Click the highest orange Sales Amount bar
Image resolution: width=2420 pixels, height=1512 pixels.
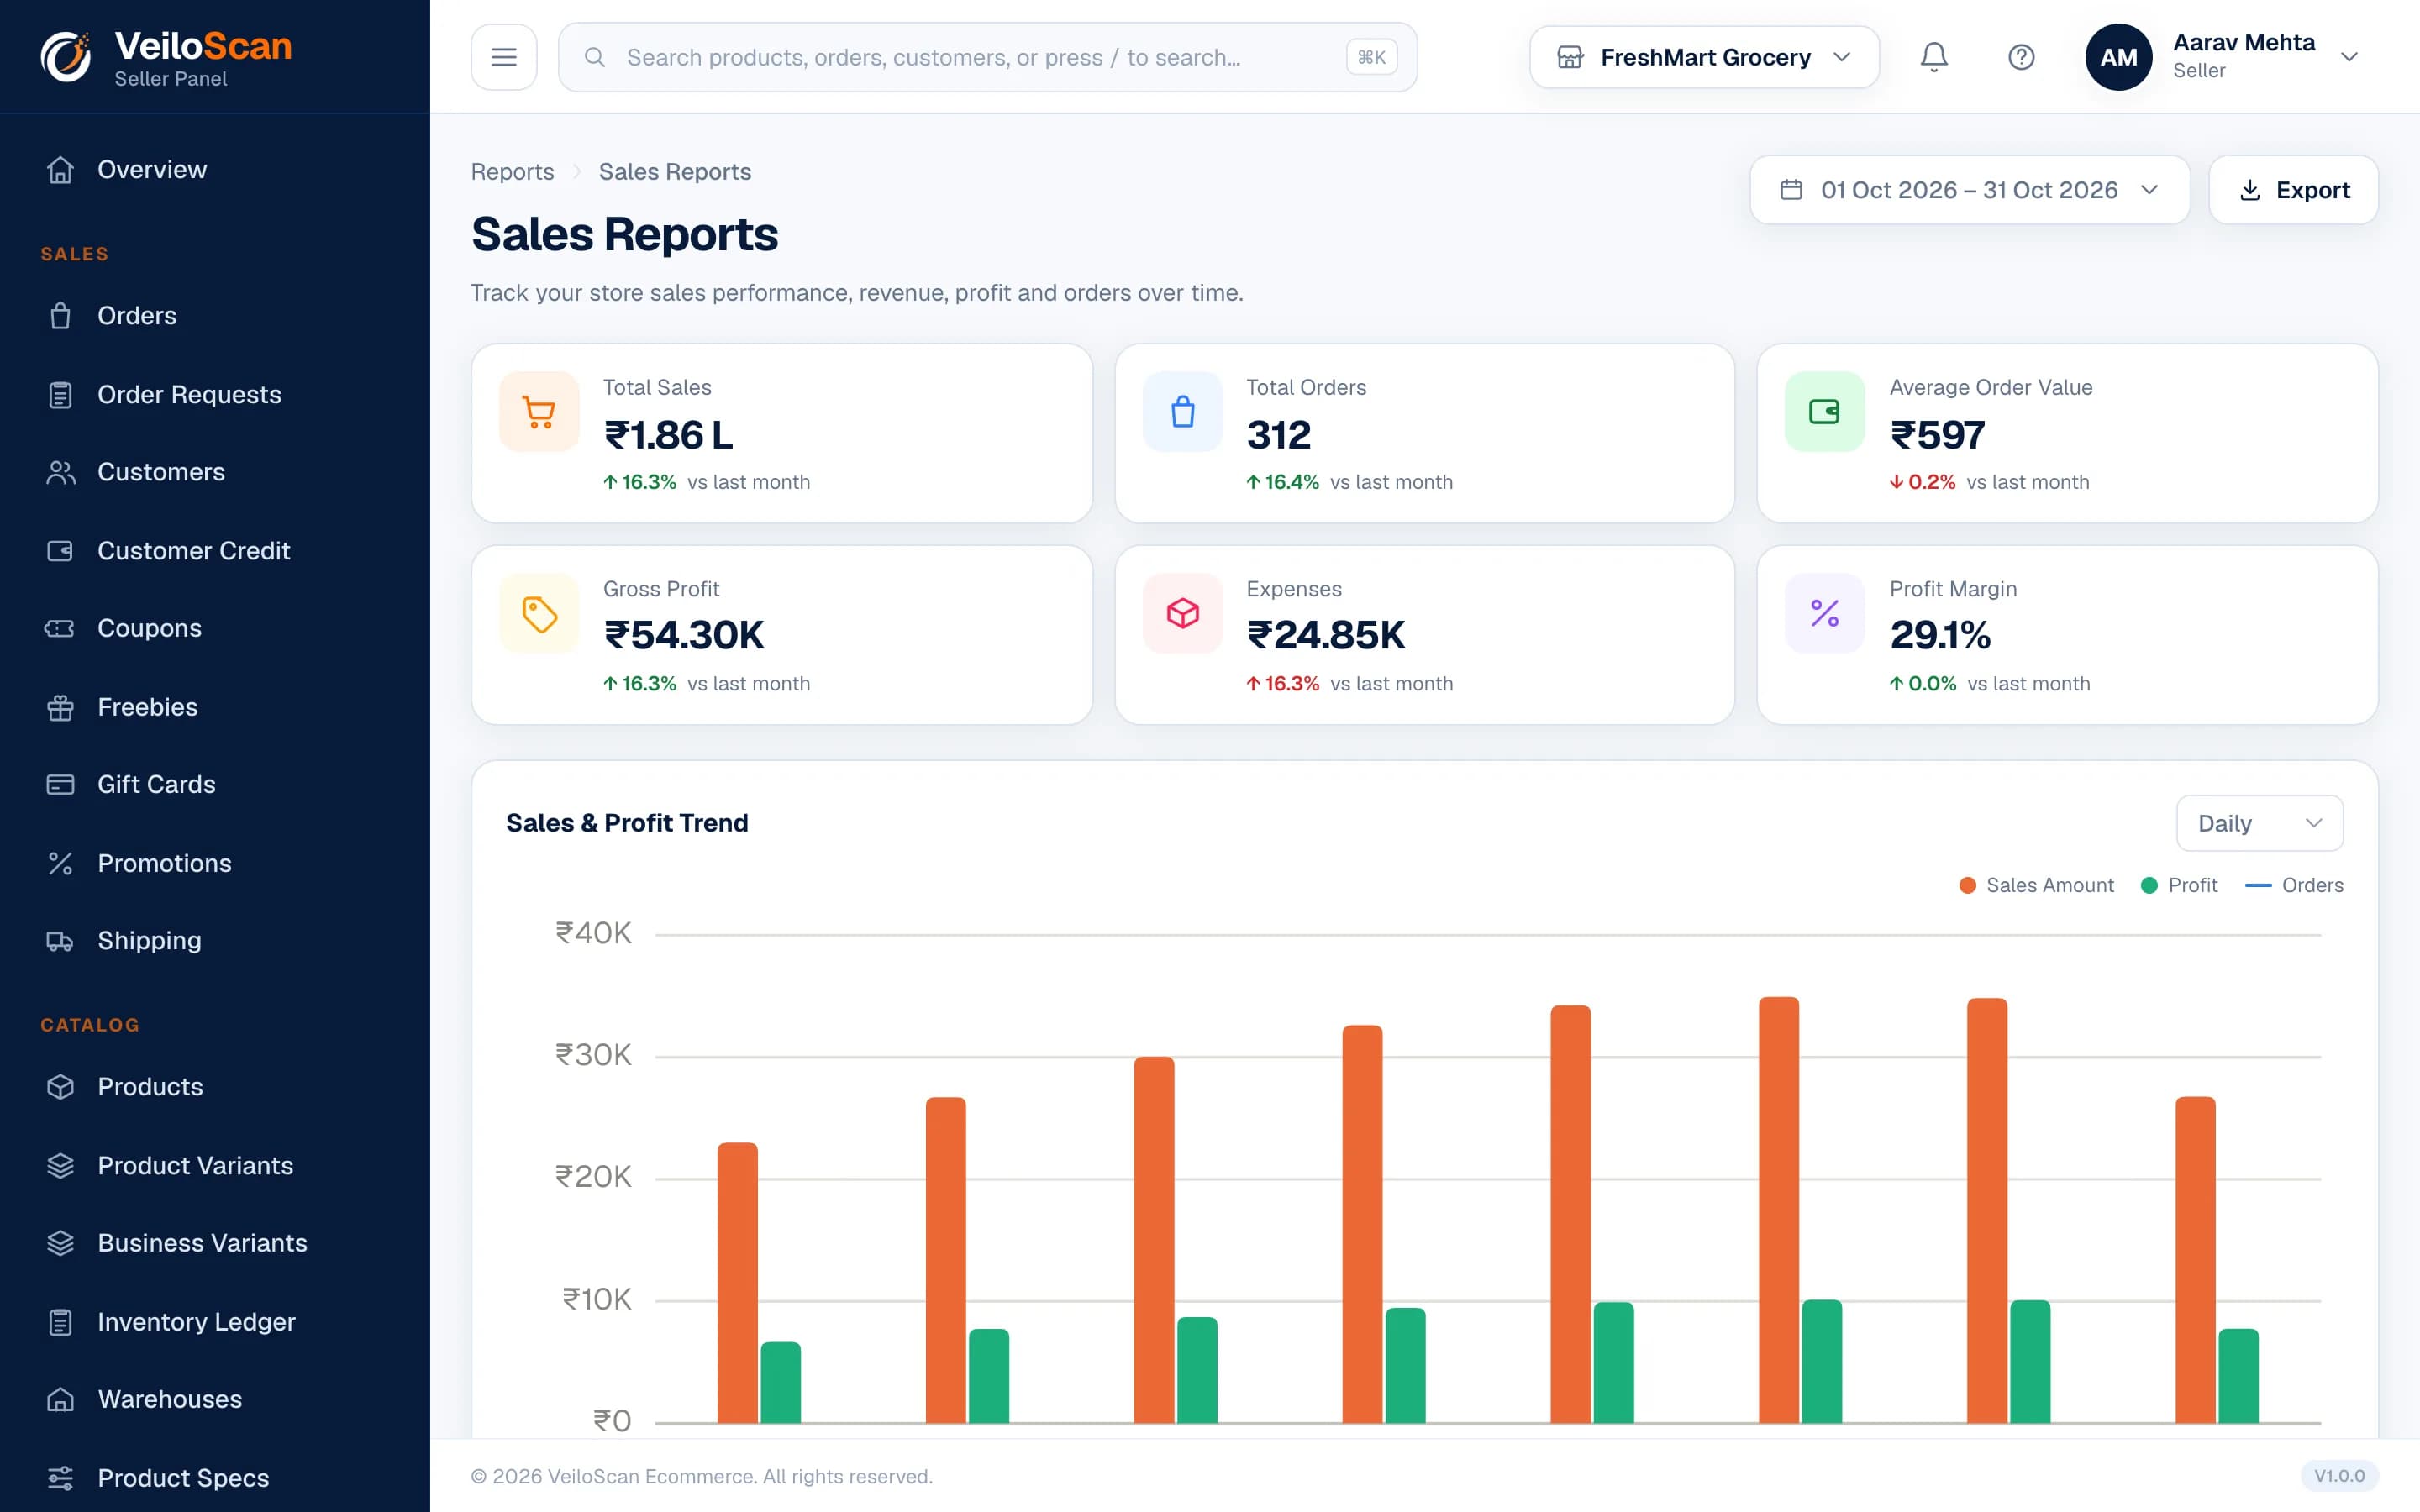pyautogui.click(x=1778, y=1210)
